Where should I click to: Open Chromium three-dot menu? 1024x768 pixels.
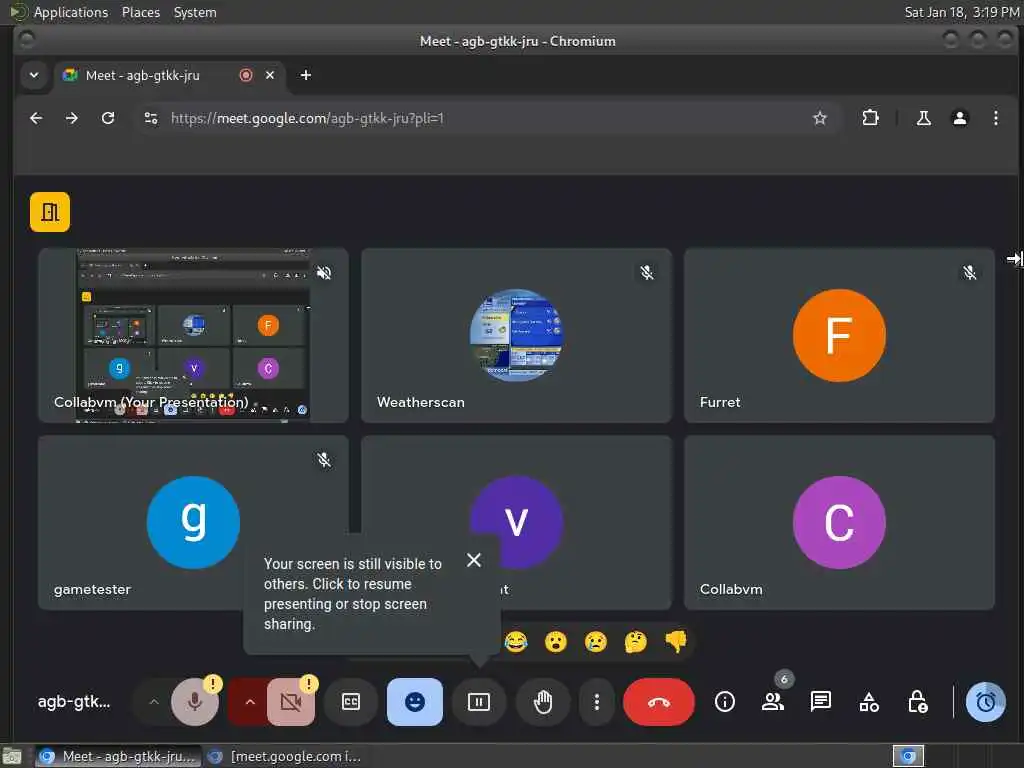[x=995, y=118]
